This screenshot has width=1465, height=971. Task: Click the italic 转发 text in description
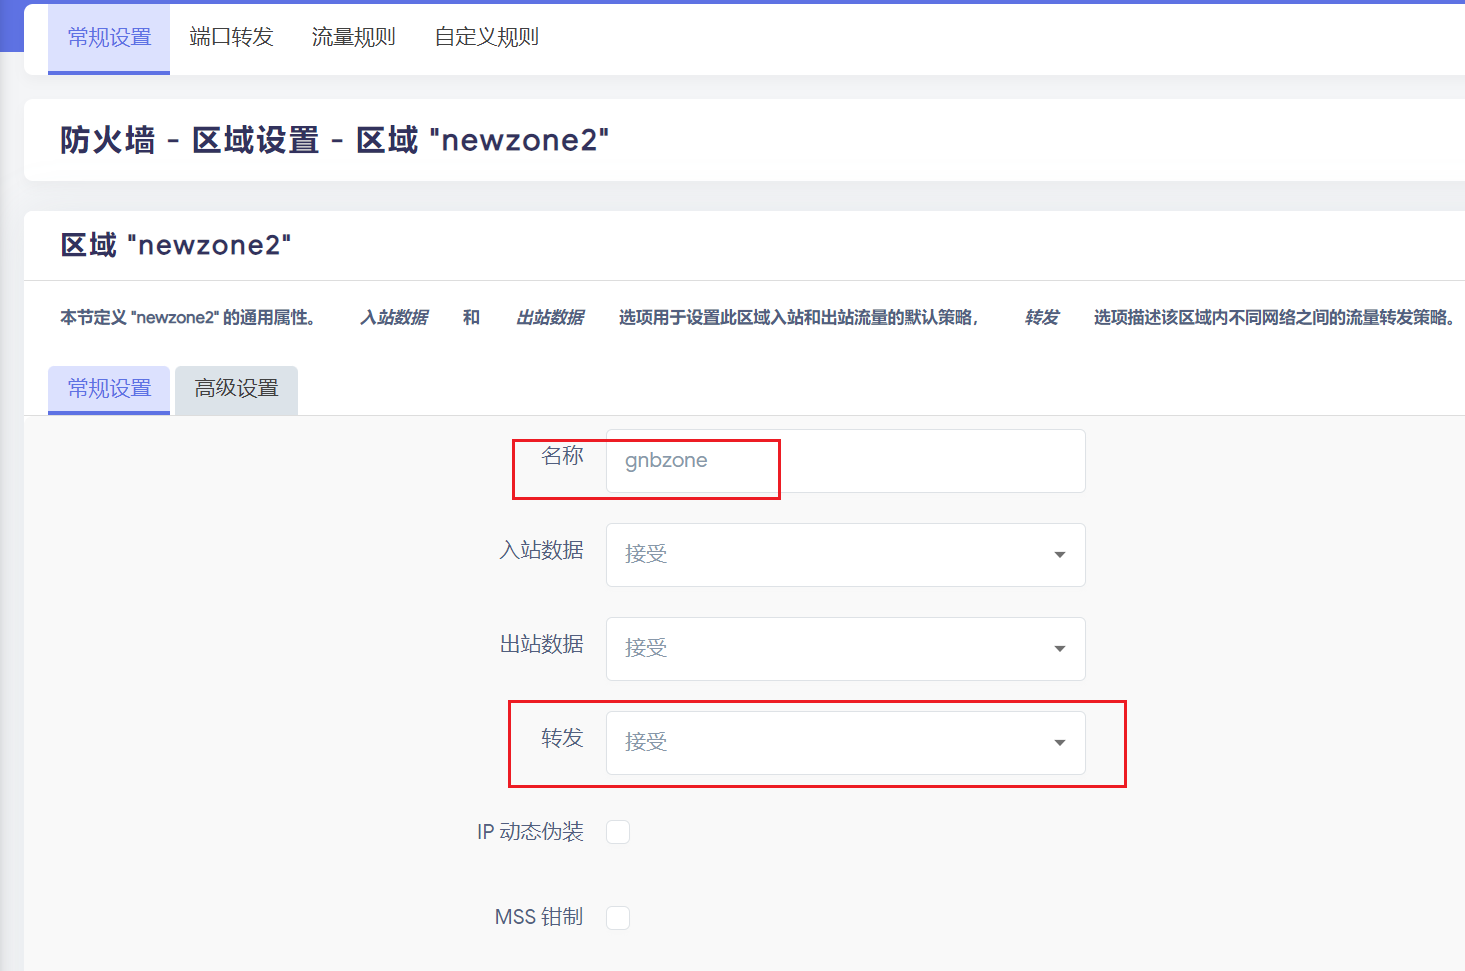click(1041, 317)
